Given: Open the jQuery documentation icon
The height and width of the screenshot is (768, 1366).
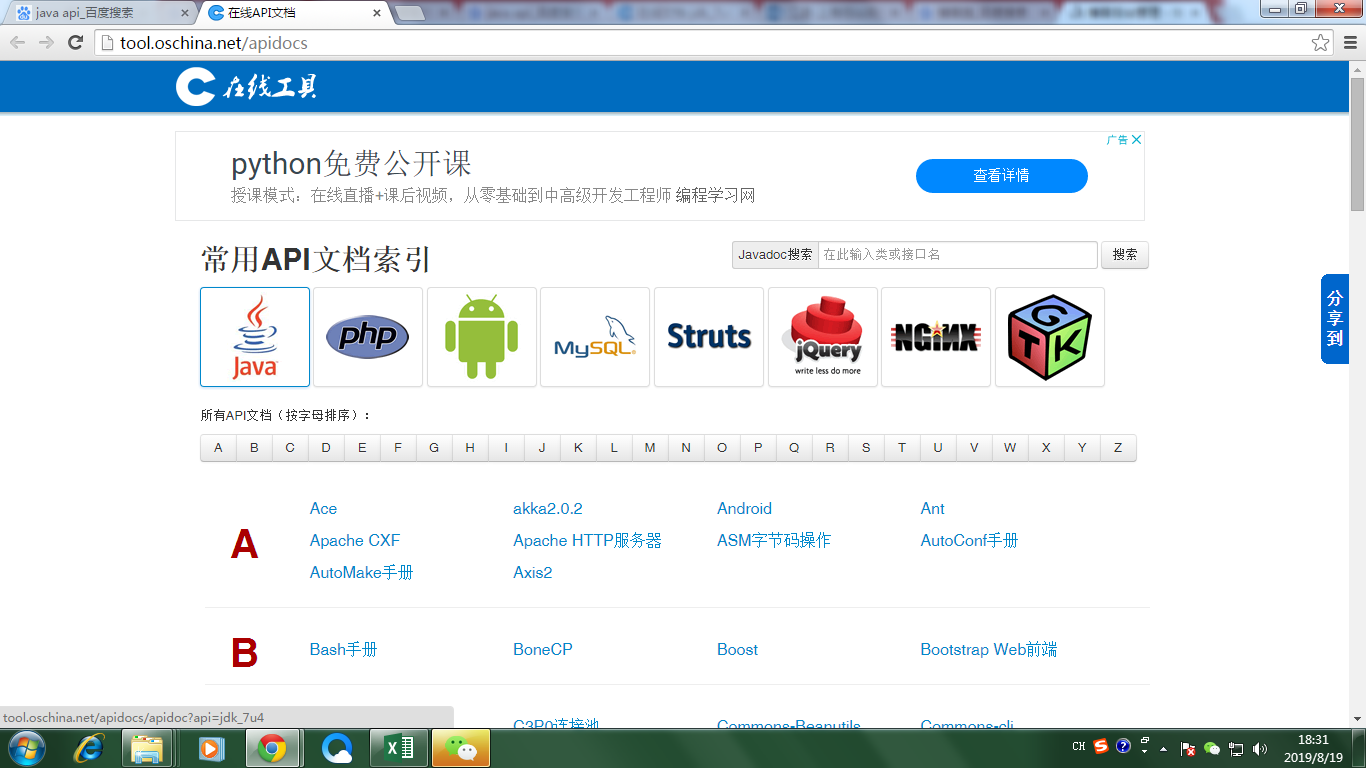Looking at the screenshot, I should tap(823, 337).
